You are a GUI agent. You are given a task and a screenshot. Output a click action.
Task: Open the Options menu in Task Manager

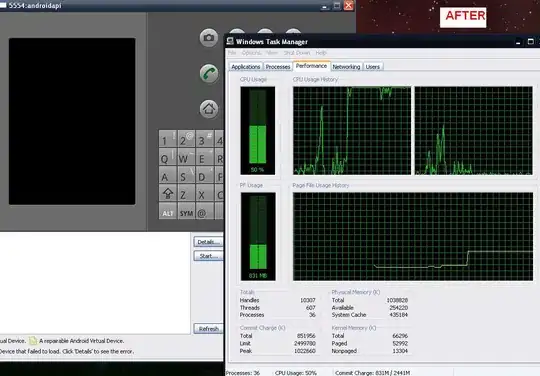point(251,53)
